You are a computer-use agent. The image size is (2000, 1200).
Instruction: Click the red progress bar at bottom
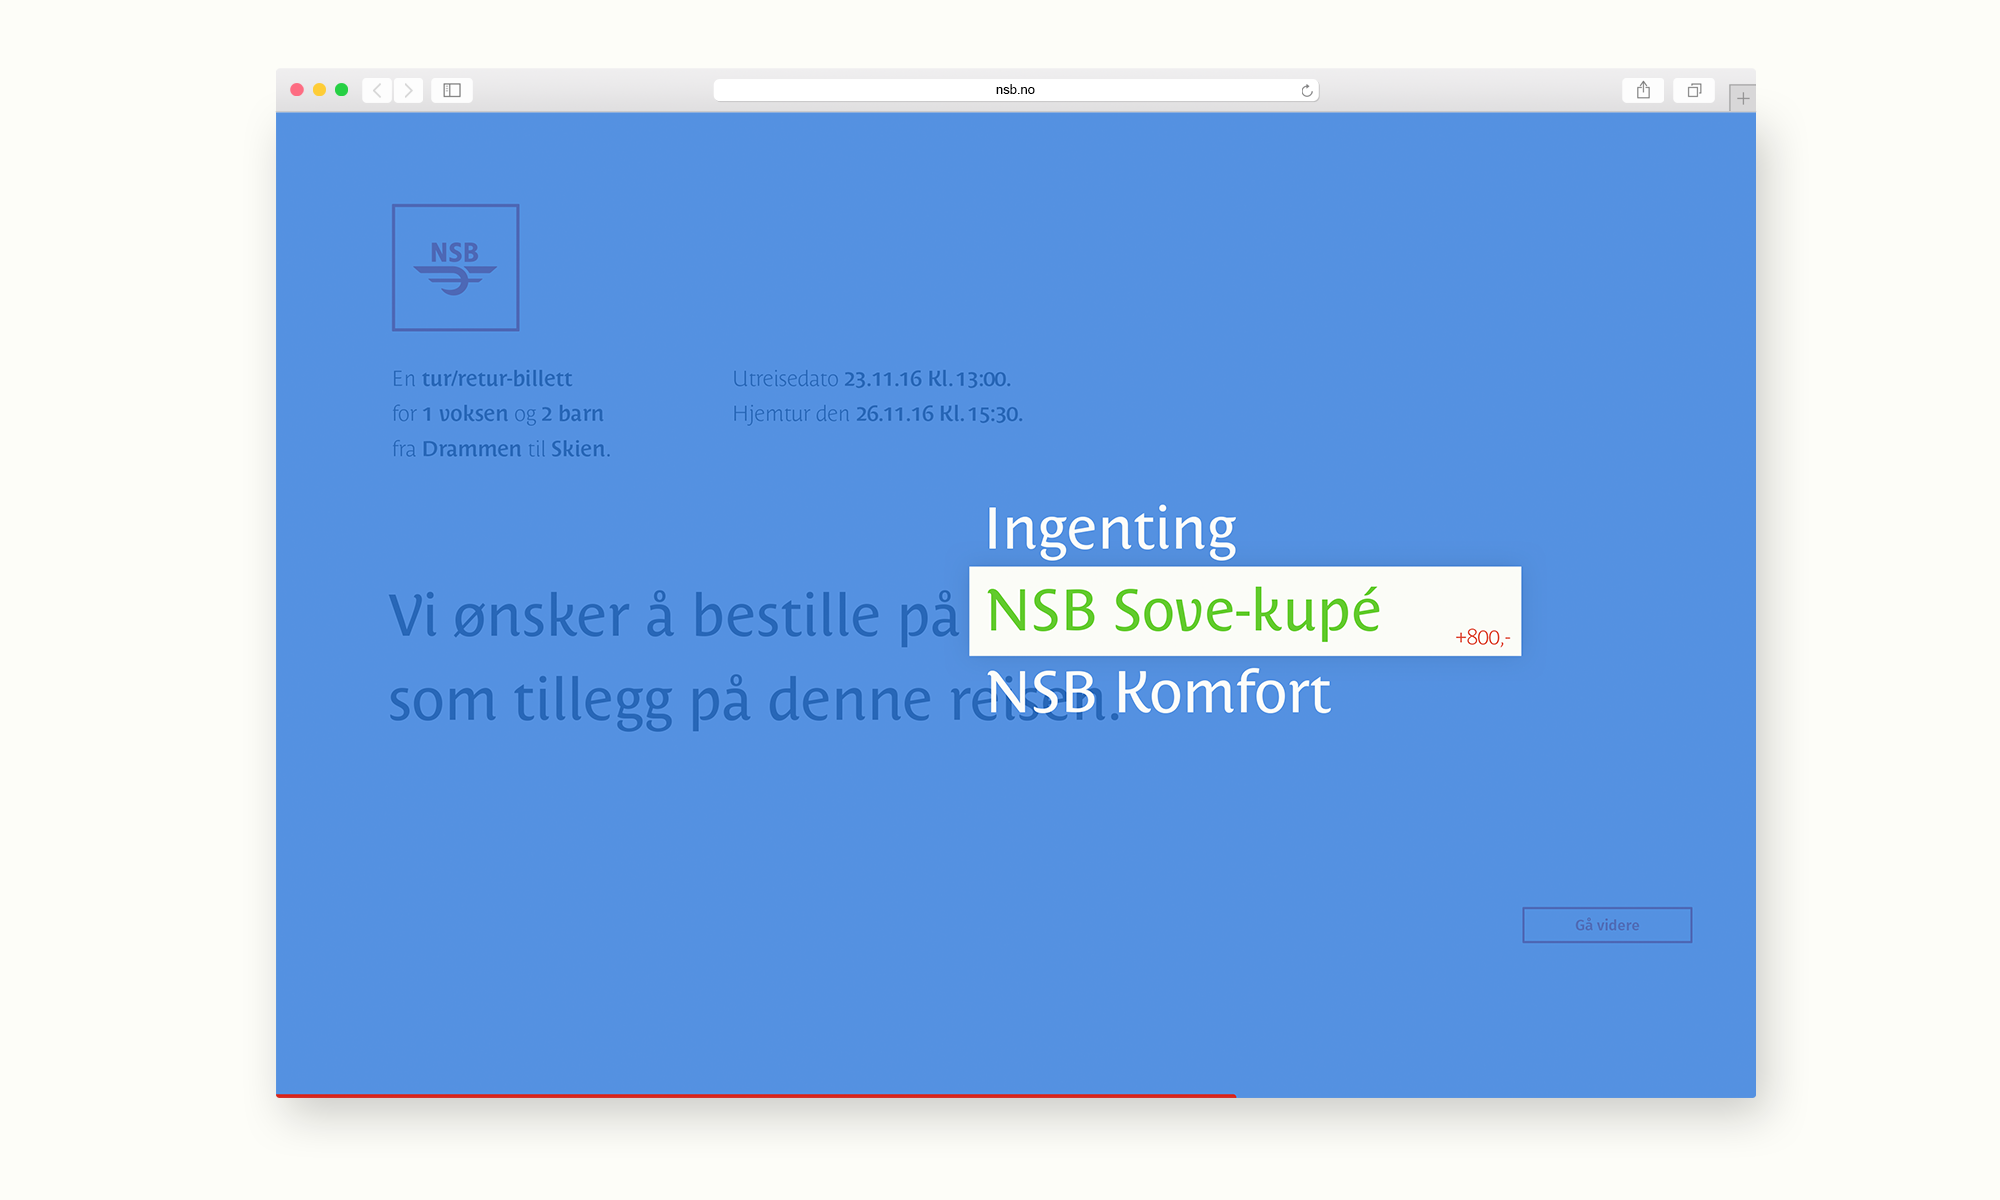point(756,1096)
